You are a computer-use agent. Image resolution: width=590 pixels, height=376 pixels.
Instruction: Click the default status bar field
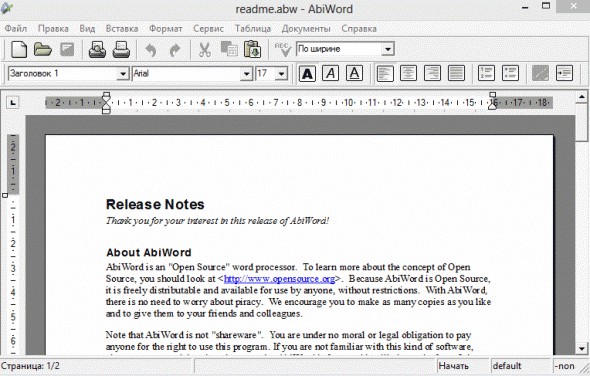coord(521,366)
